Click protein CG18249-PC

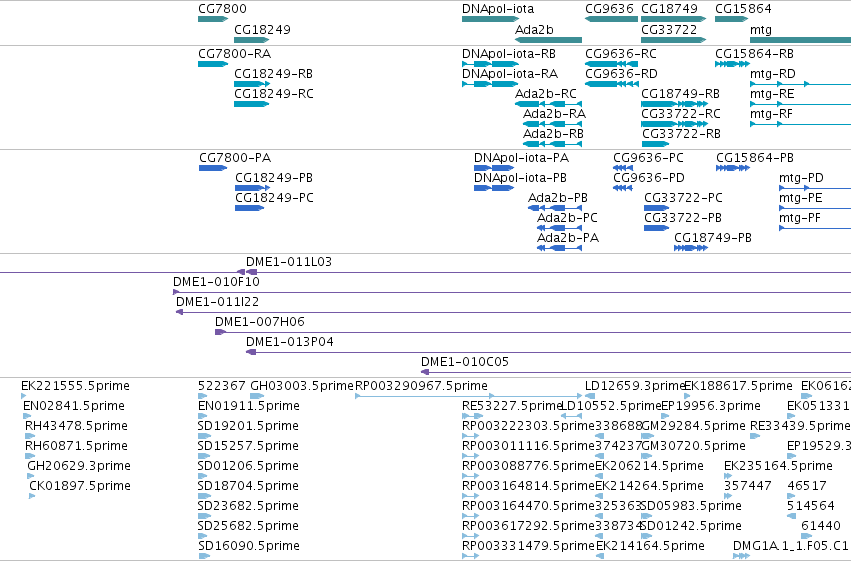tap(250, 208)
